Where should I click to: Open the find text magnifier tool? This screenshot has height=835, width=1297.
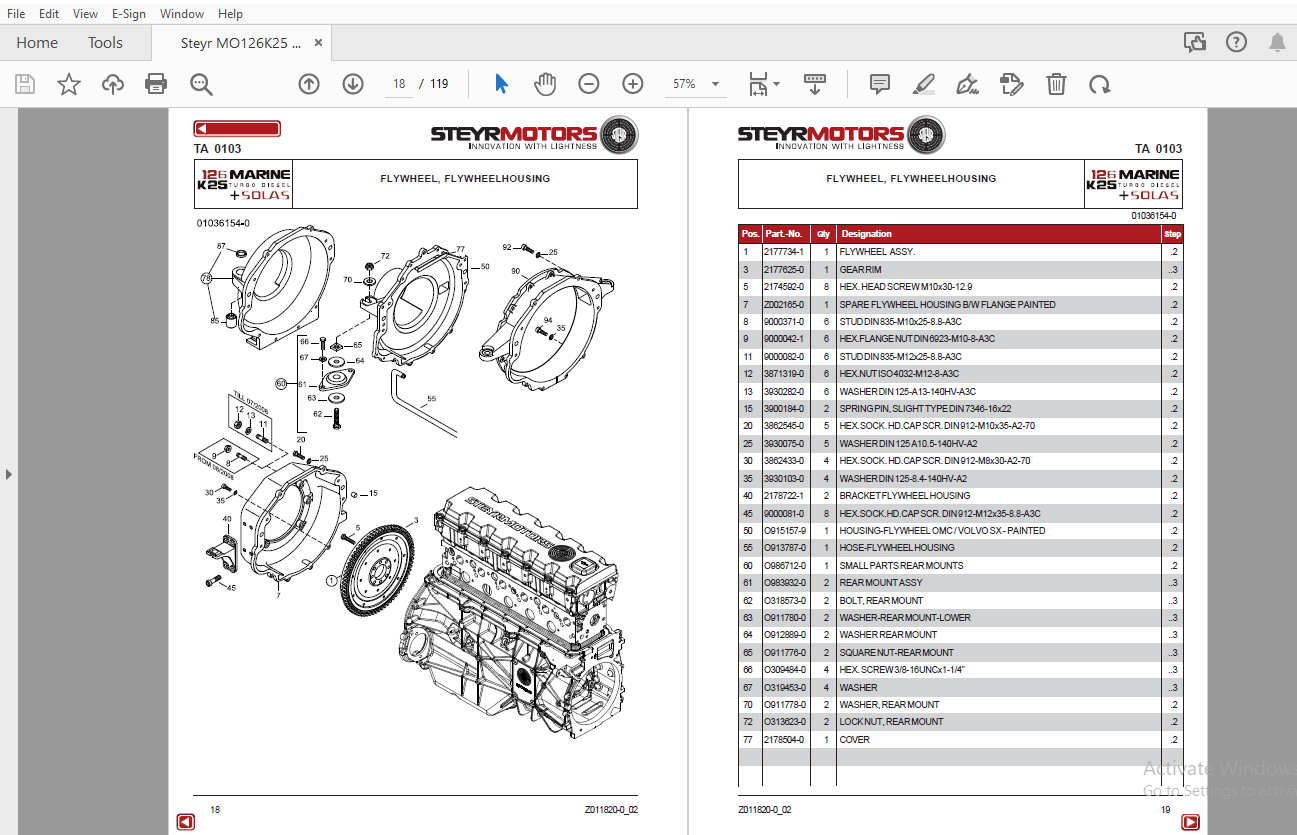click(201, 84)
